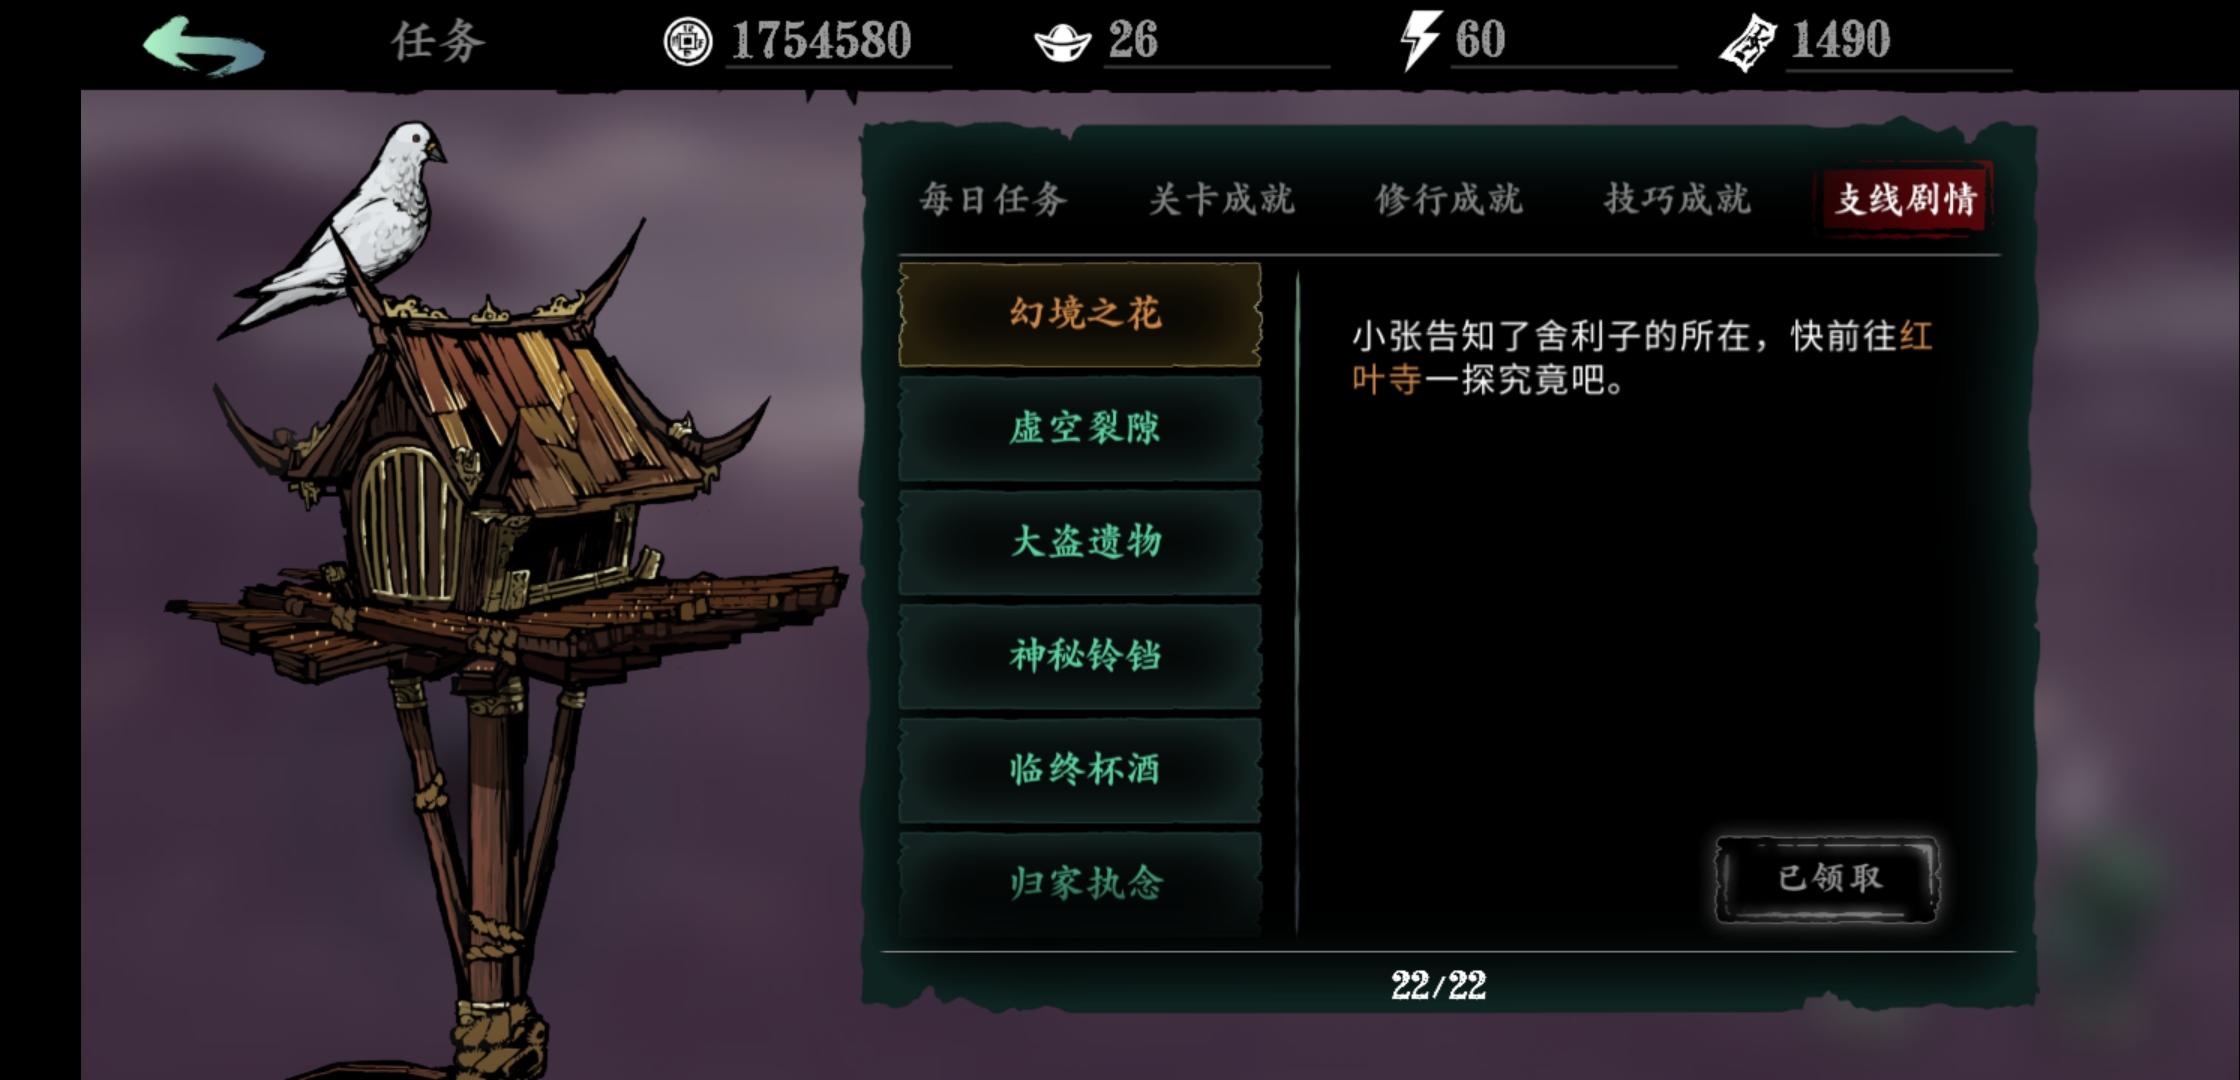Tap the 已领取 reward button
Viewport: 2240px width, 1080px height.
1828,879
